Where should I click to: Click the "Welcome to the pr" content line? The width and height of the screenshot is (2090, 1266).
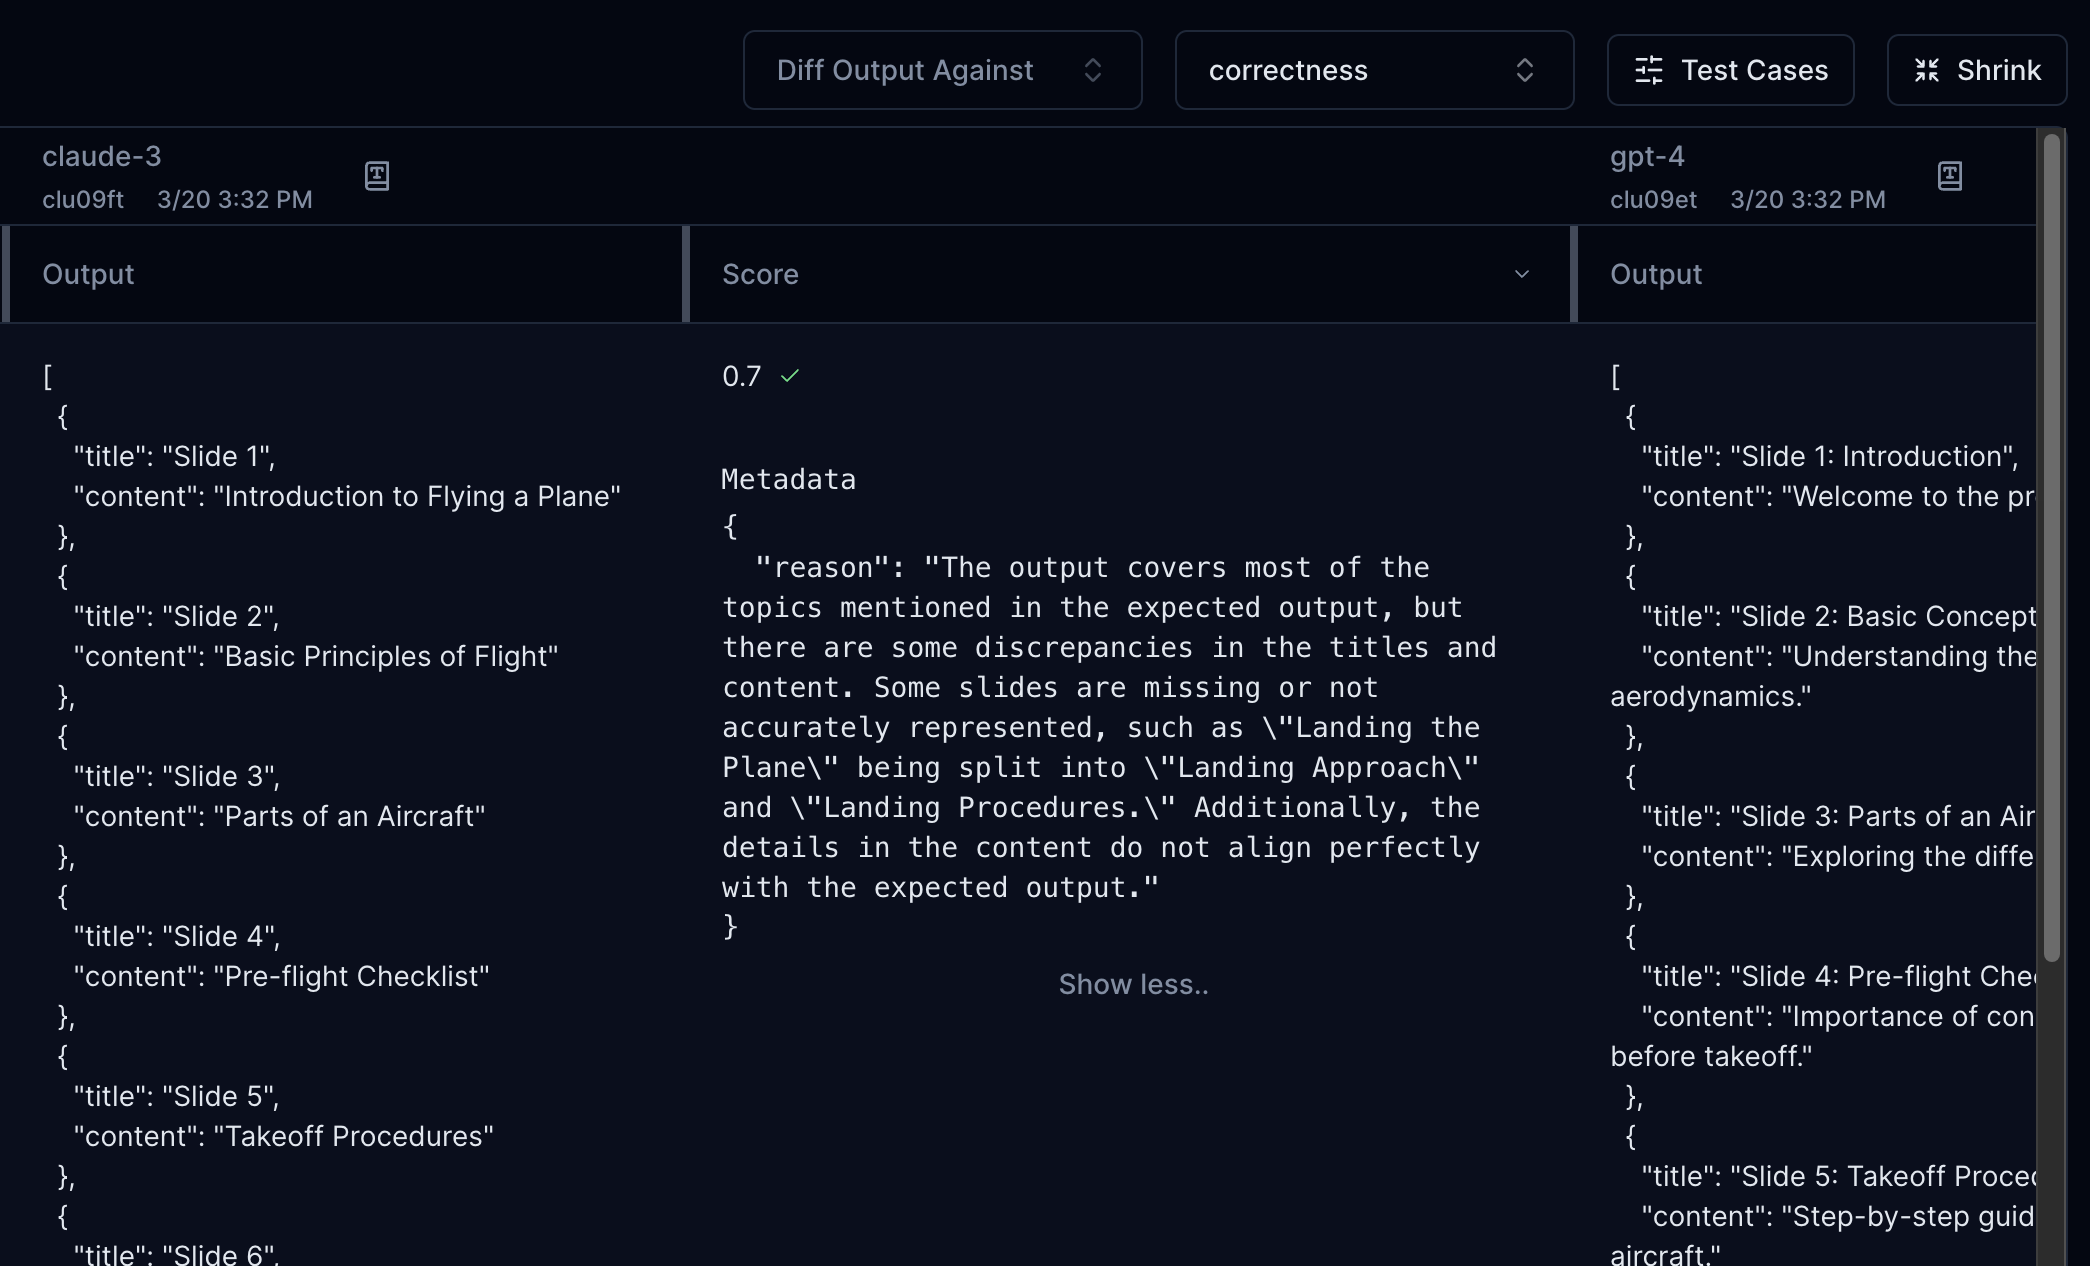pos(1838,497)
